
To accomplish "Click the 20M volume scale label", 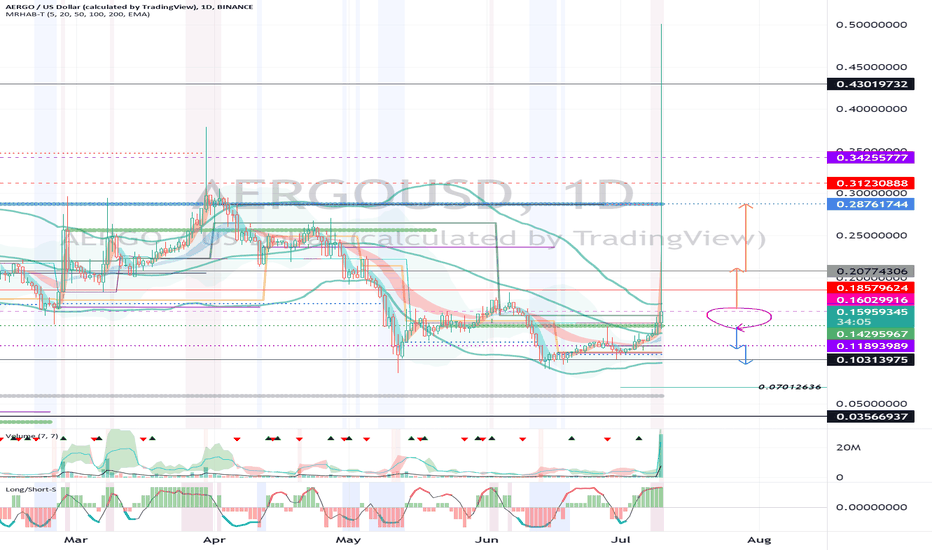I will 848,448.
